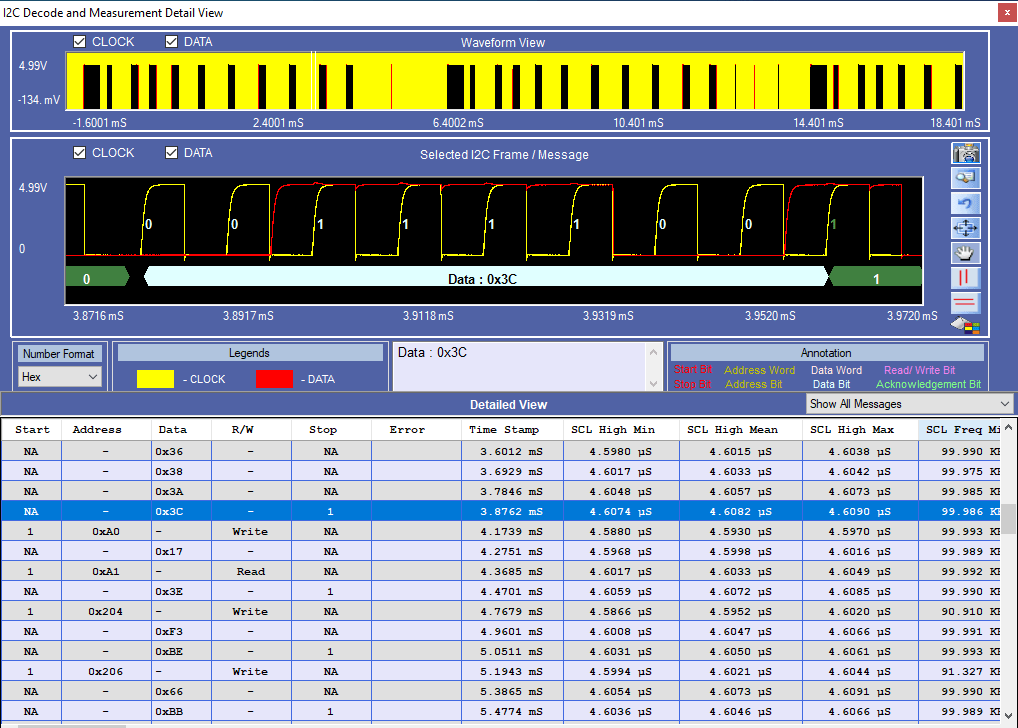The image size is (1018, 728).
Task: Enable the horizontal cursors icon
Action: (966, 303)
